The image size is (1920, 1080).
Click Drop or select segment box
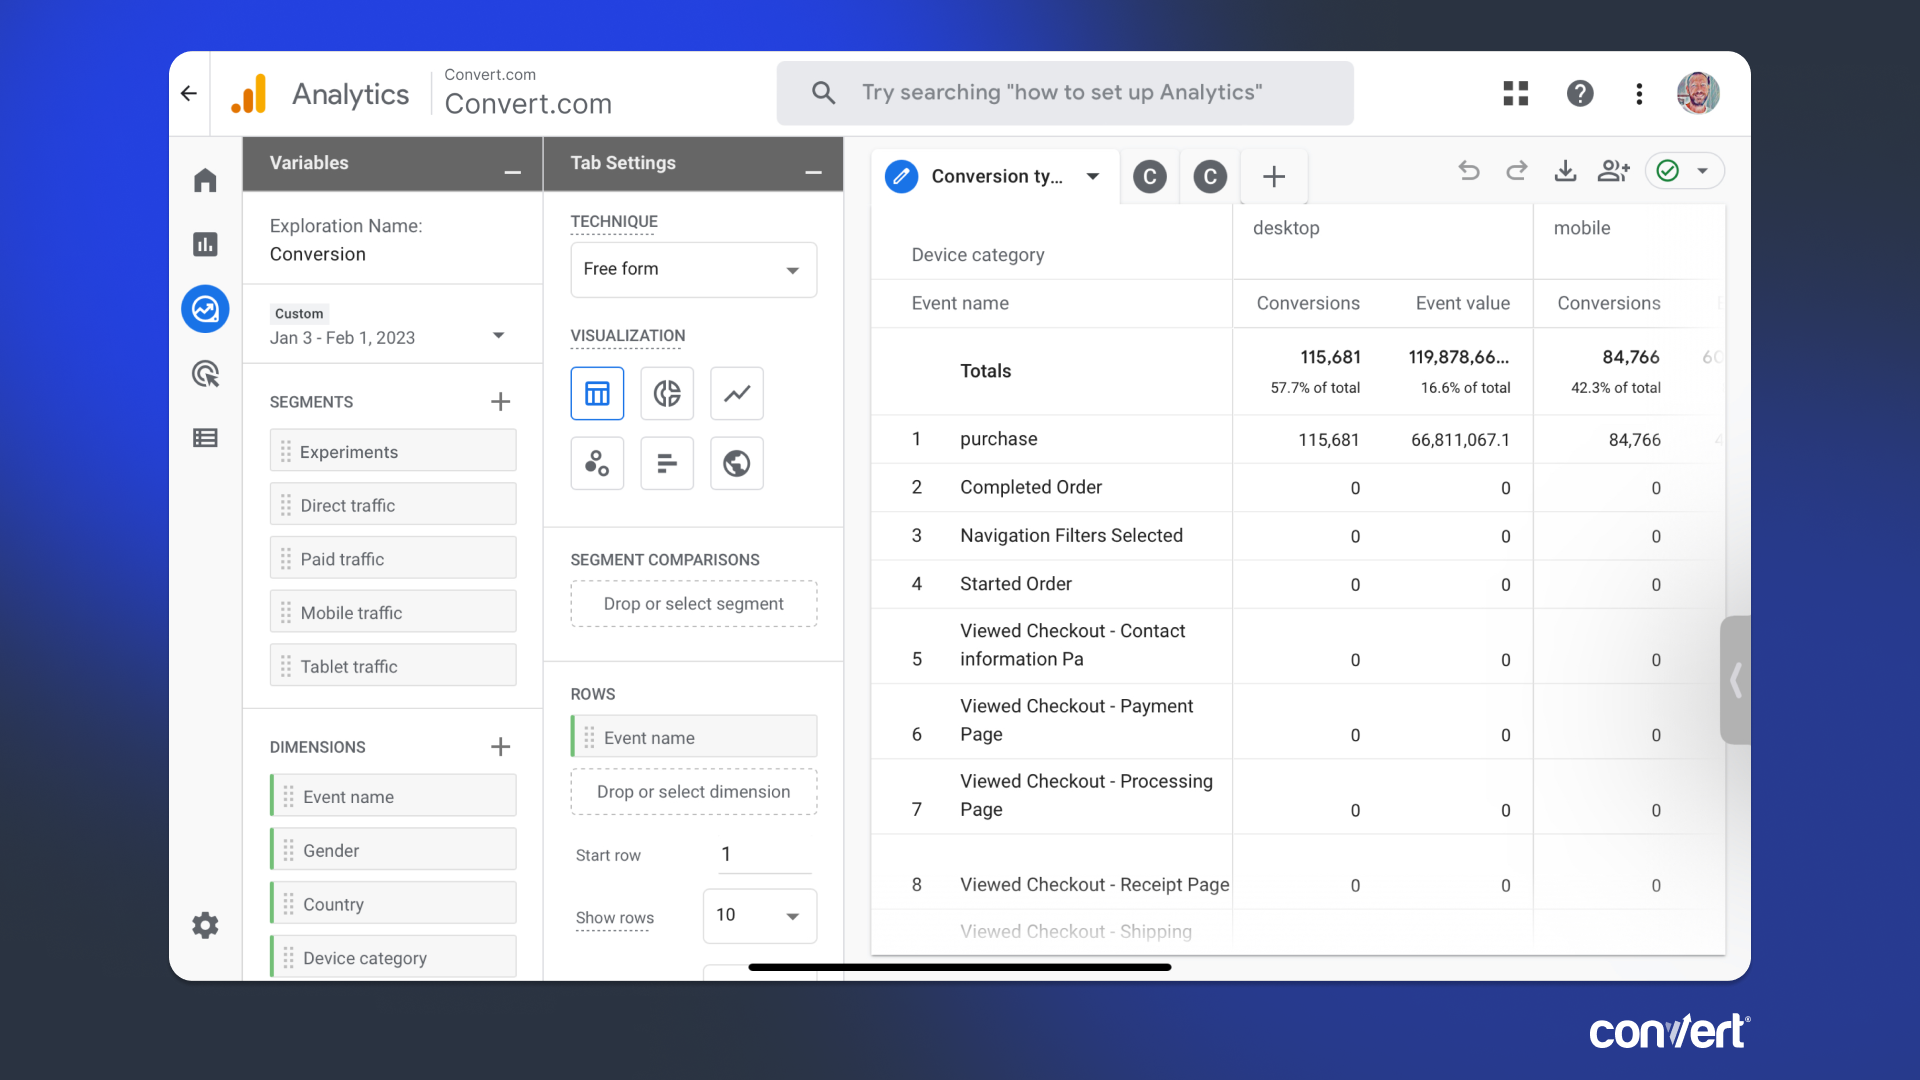(x=694, y=604)
